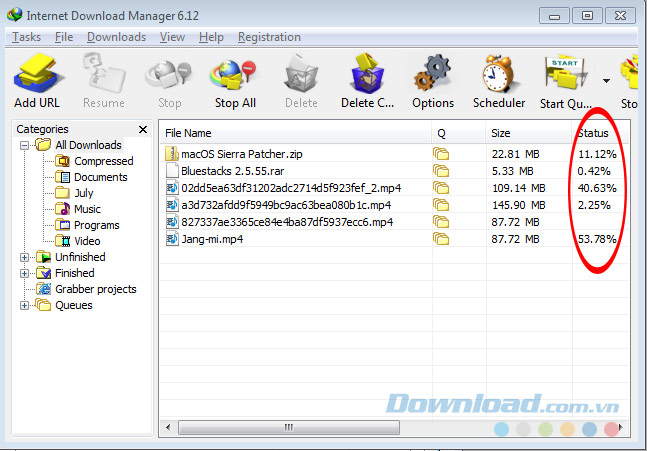Expand the Finished tree node
This screenshot has width=647, height=451.
pyautogui.click(x=24, y=274)
